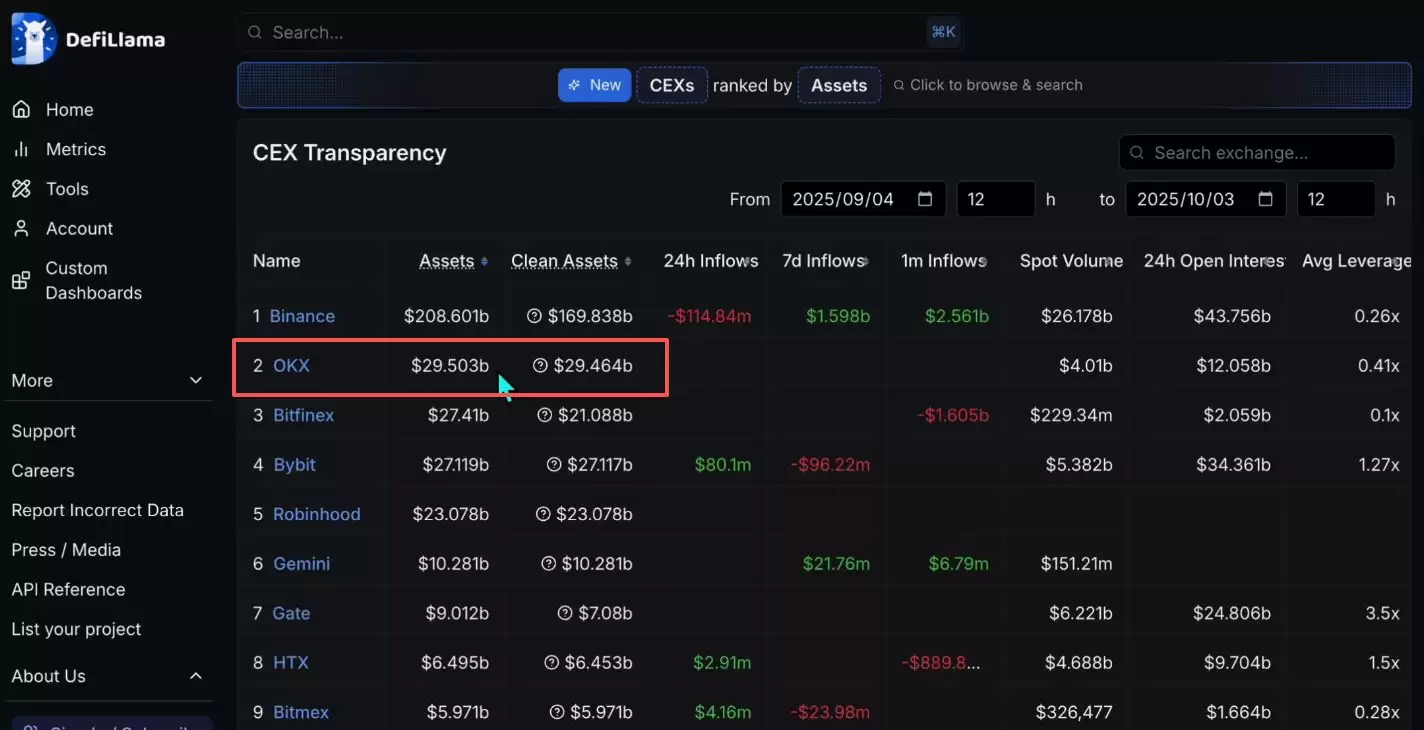Sort the table by Assets column

click(447, 260)
